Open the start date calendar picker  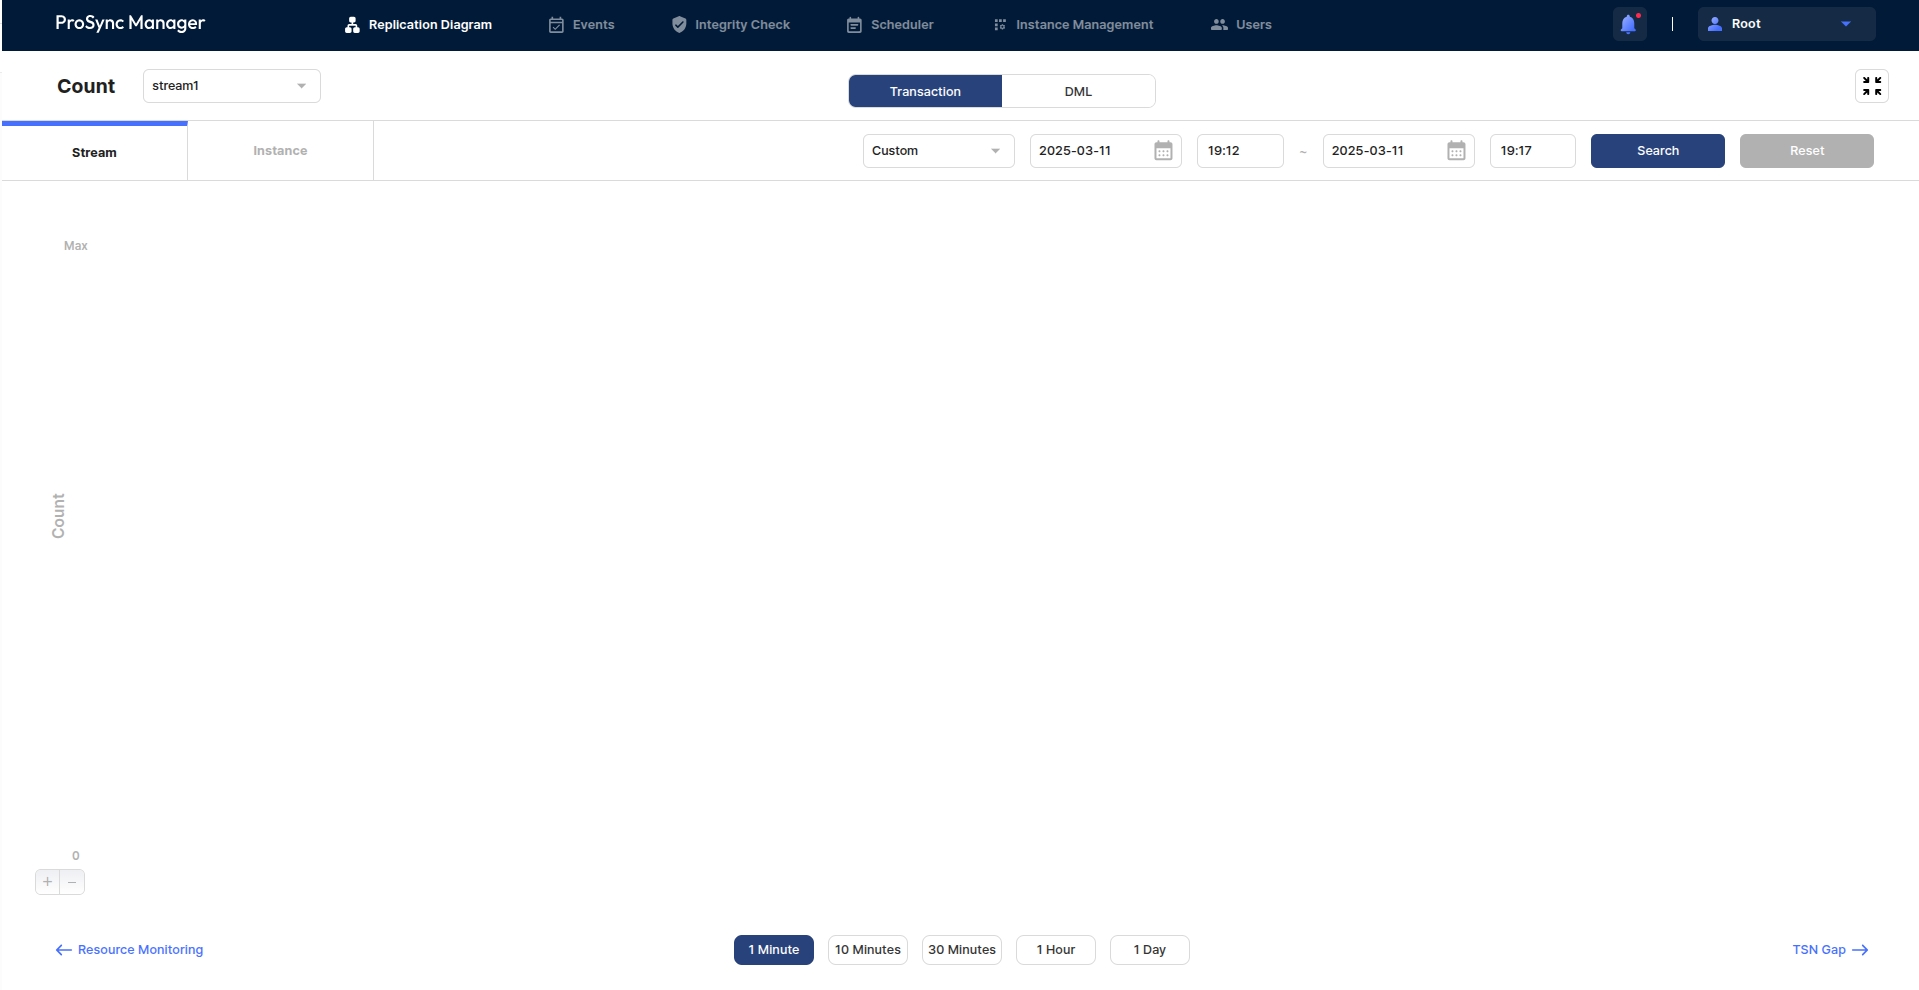point(1163,151)
